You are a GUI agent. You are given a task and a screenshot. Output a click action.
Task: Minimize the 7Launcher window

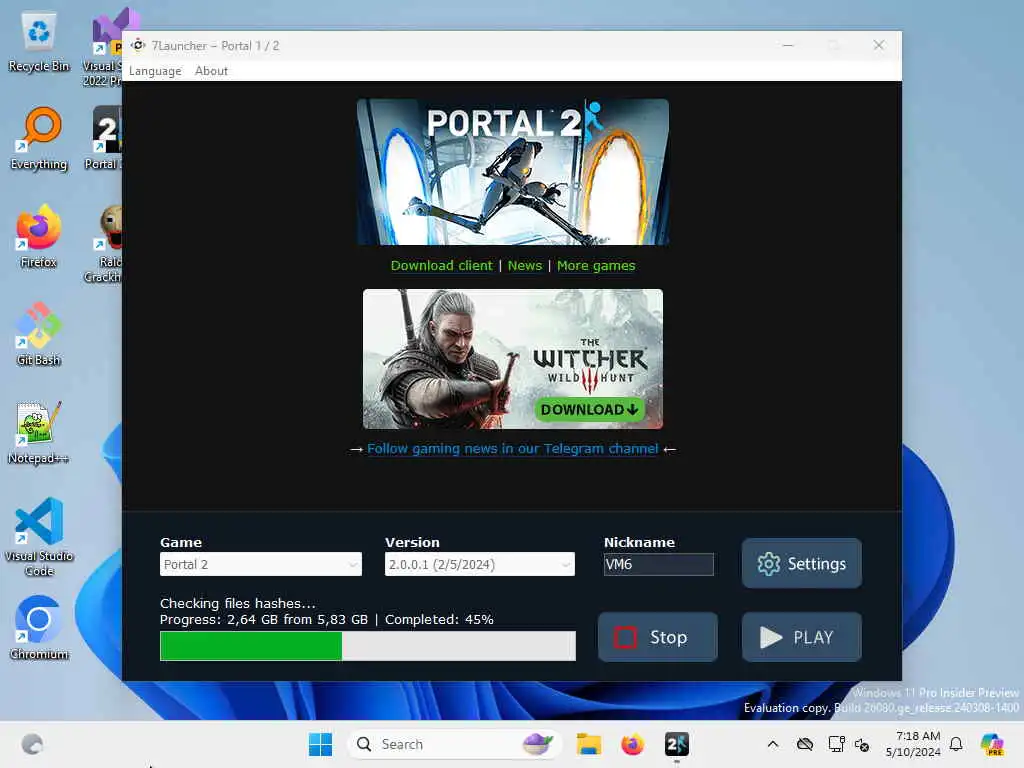788,45
